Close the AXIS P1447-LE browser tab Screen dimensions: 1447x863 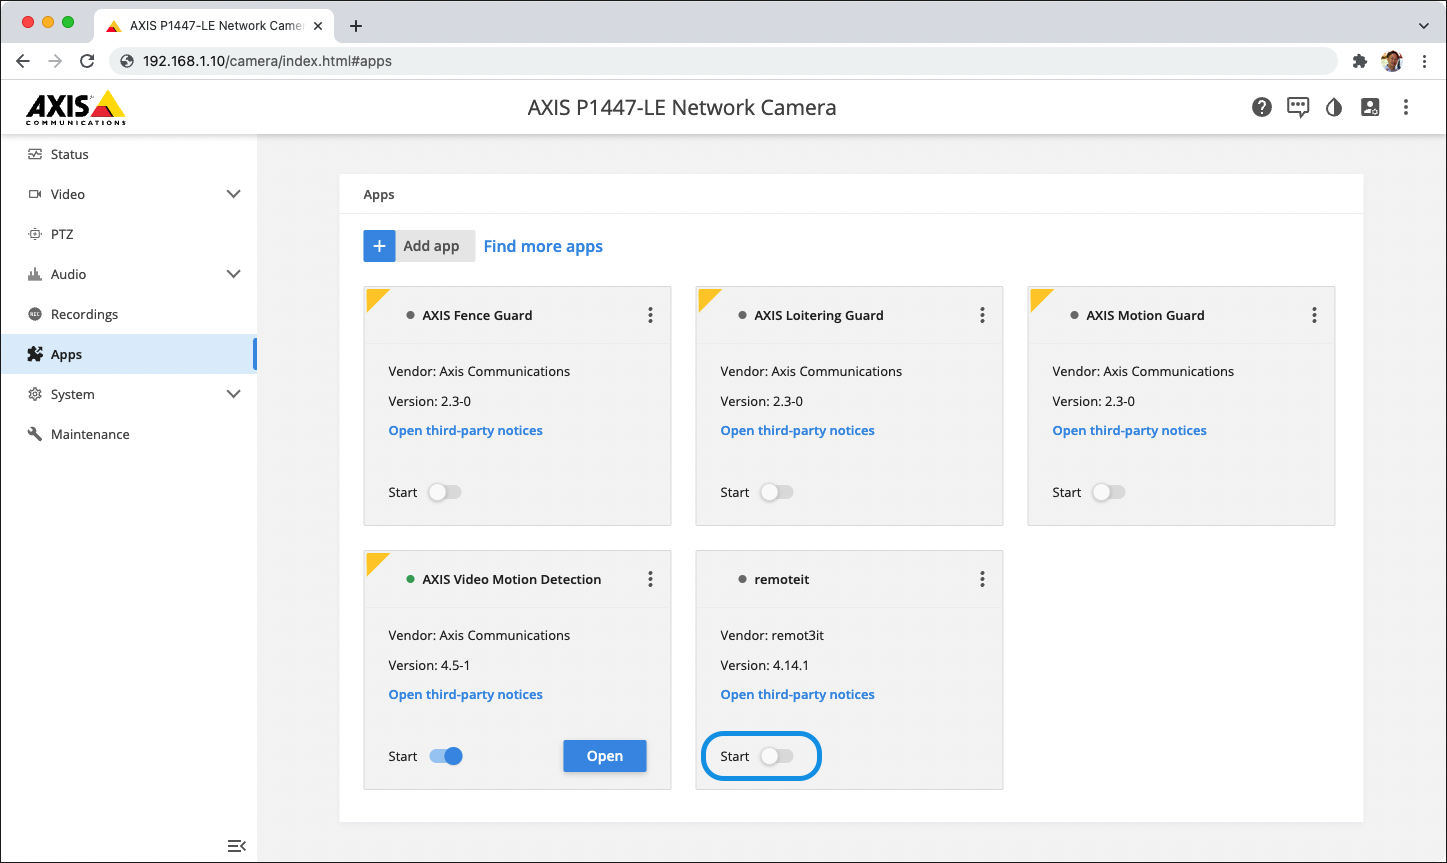click(318, 26)
